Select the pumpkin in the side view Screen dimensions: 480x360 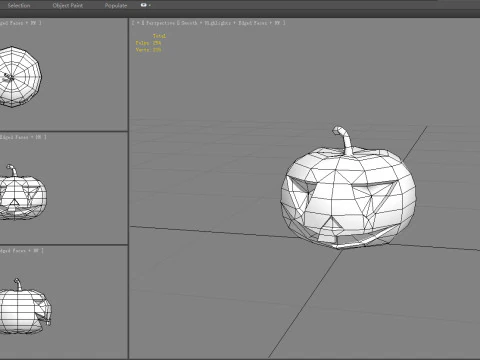pos(25,308)
